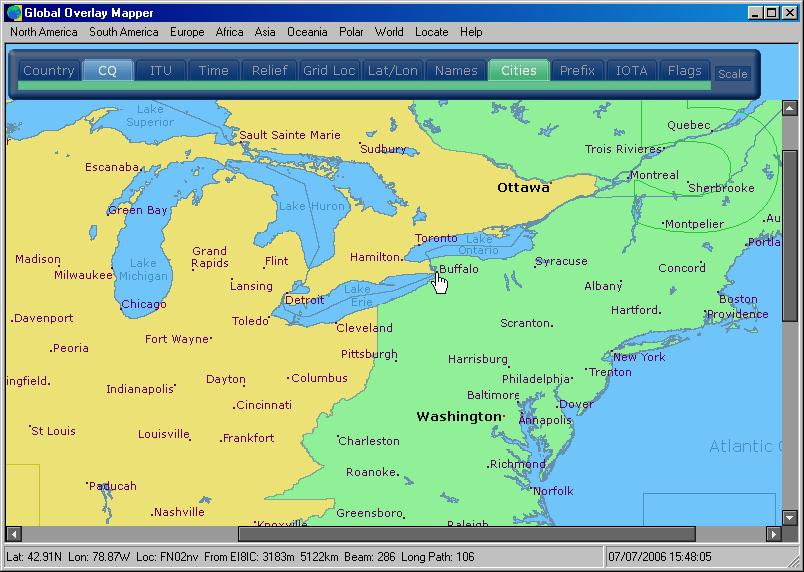804x572 pixels.
Task: Toggle the Names overlay
Action: point(456,71)
